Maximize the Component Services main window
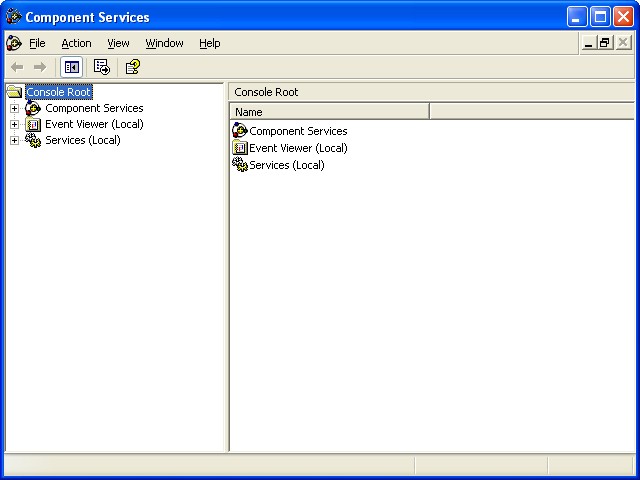This screenshot has height=480, width=640. [x=600, y=17]
